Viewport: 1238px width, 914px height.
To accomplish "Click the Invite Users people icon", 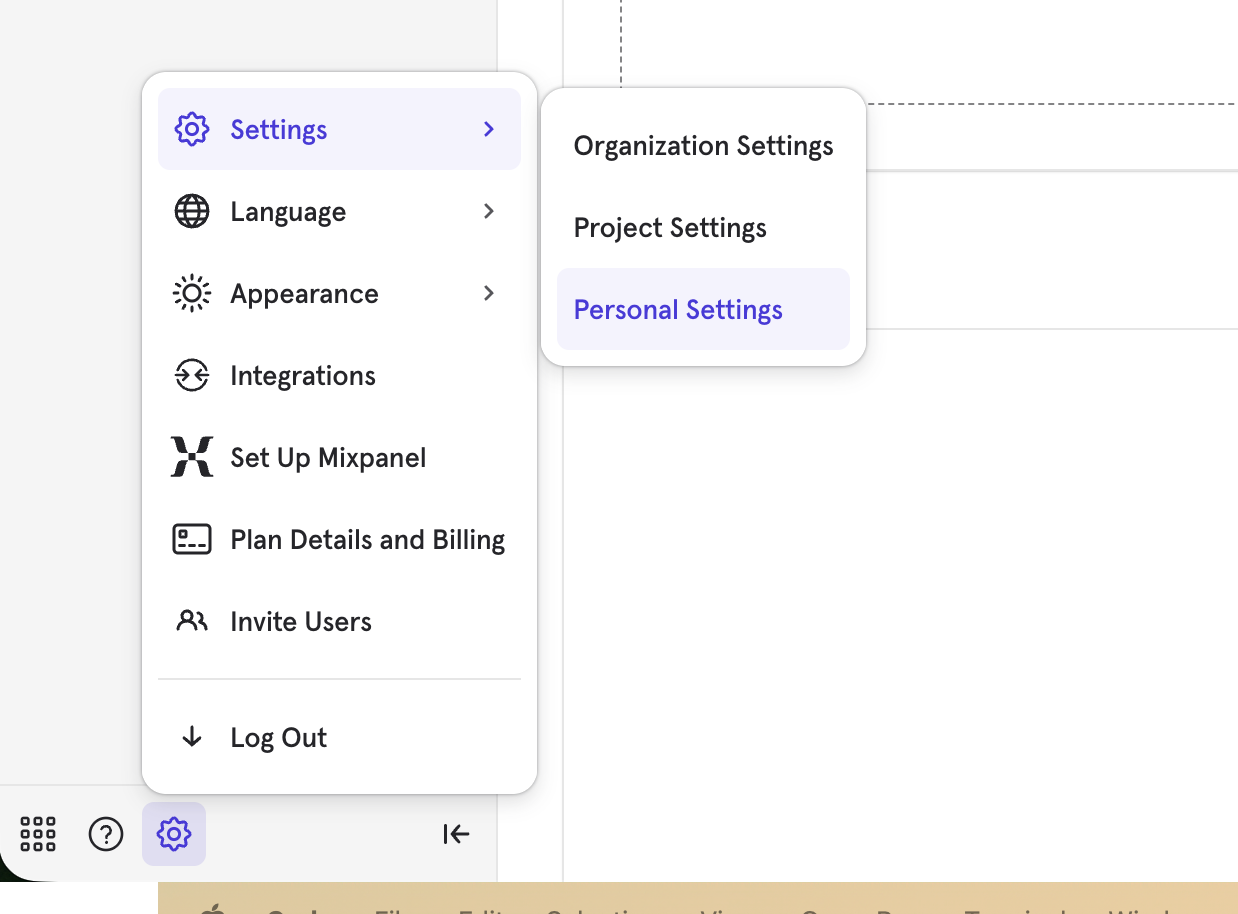I will (191, 621).
